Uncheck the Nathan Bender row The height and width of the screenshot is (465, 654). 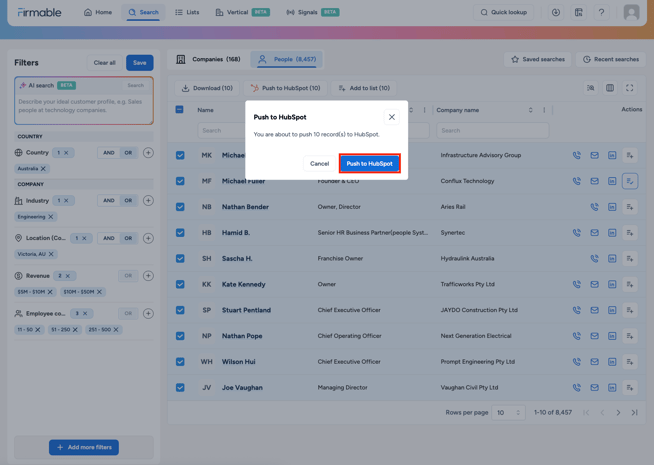(x=180, y=207)
